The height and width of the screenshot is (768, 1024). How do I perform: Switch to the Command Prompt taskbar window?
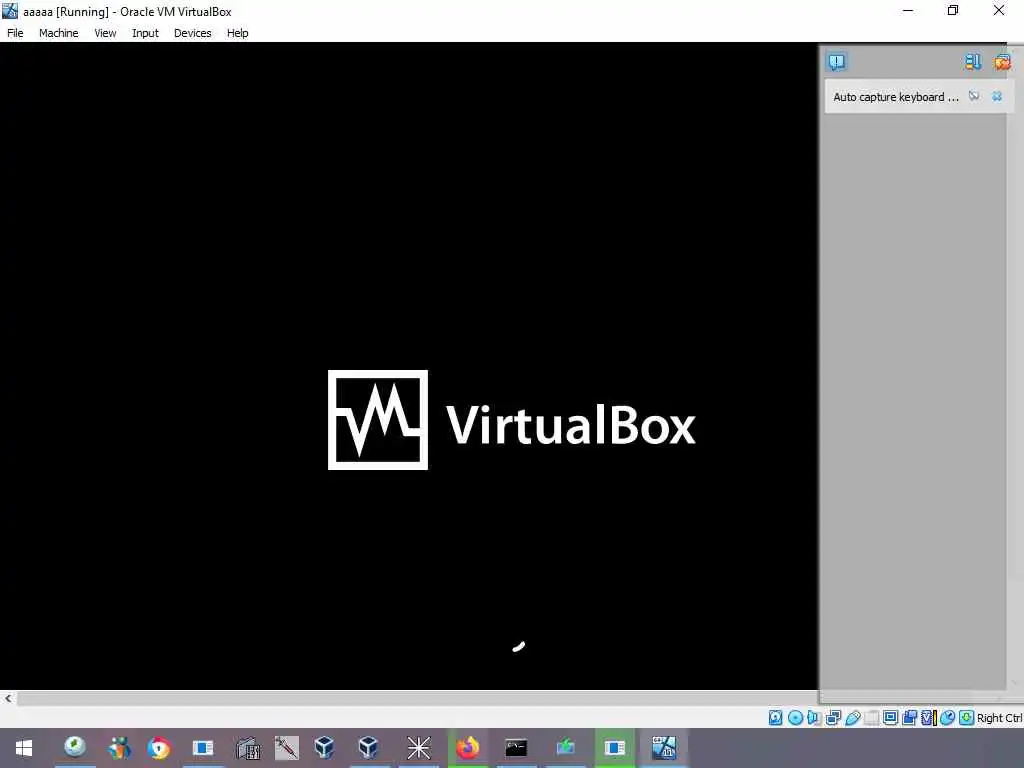point(516,748)
